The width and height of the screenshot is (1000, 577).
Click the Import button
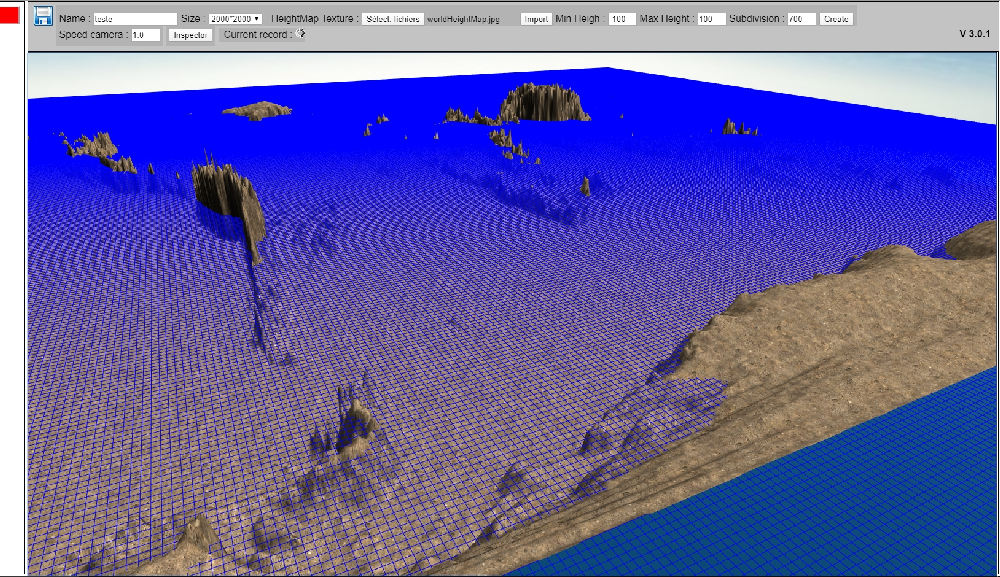536,19
